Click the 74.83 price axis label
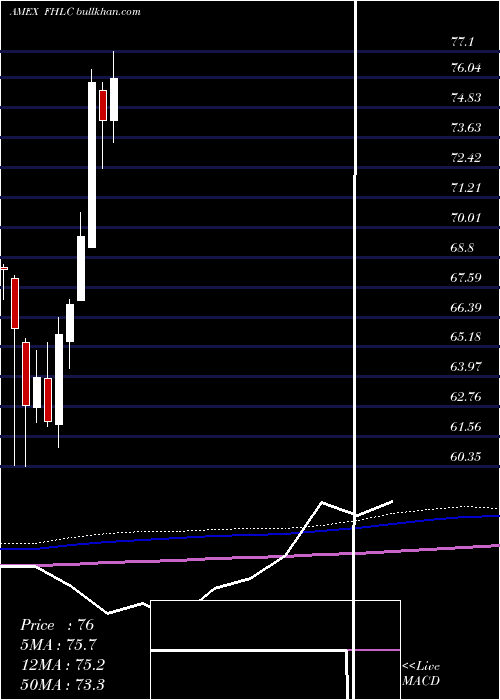 (466, 98)
